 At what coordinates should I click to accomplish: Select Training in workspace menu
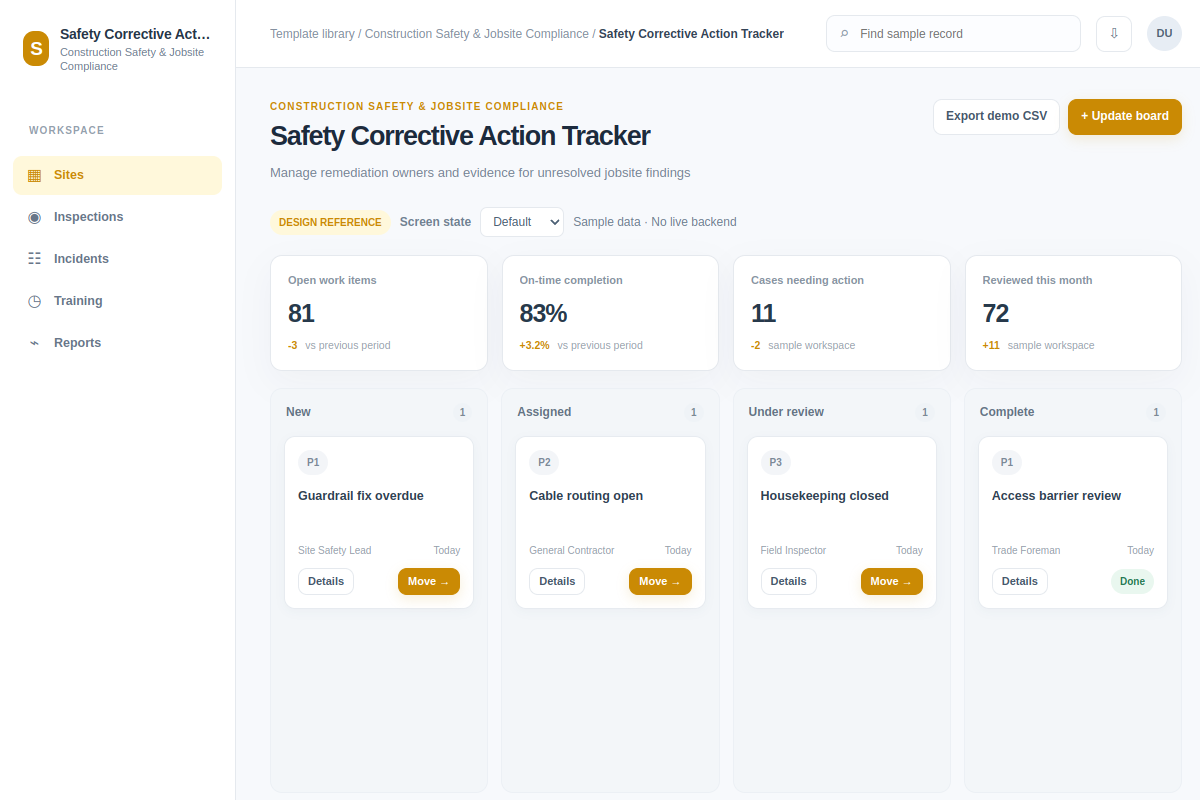[x=117, y=301]
